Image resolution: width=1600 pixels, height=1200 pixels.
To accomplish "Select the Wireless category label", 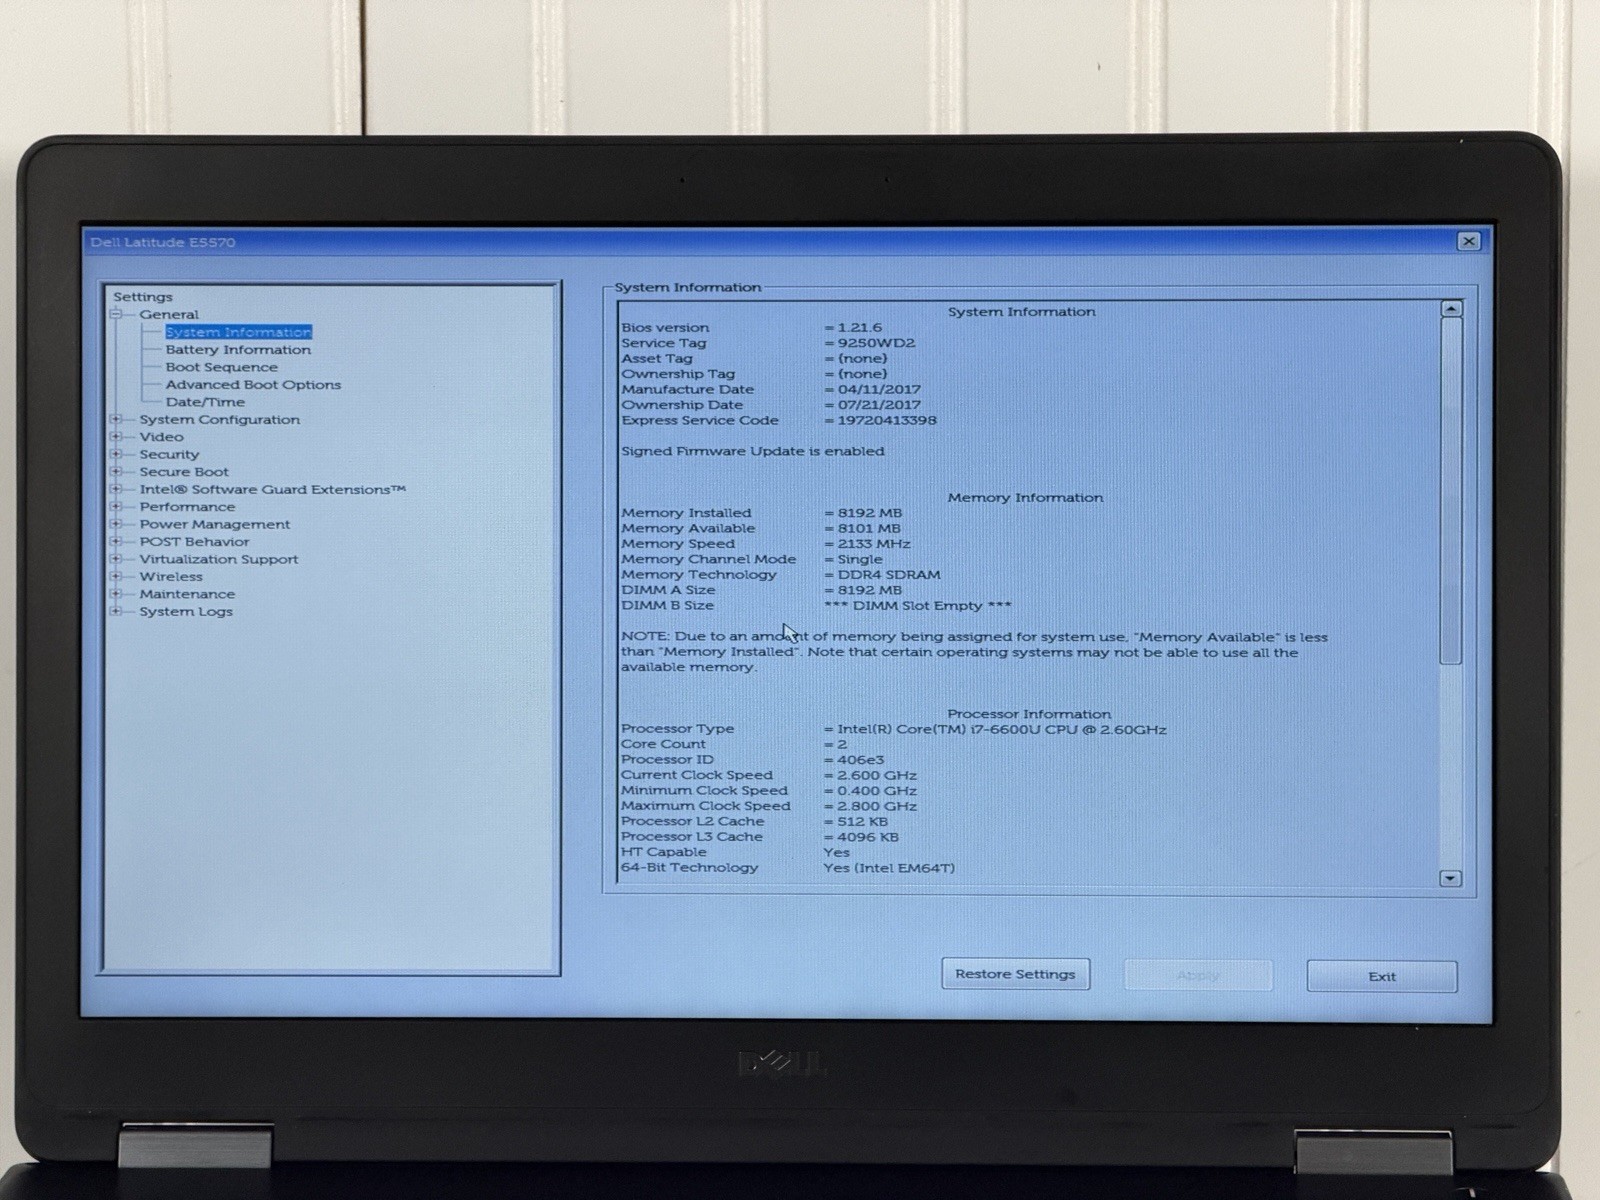I will pyautogui.click(x=170, y=577).
